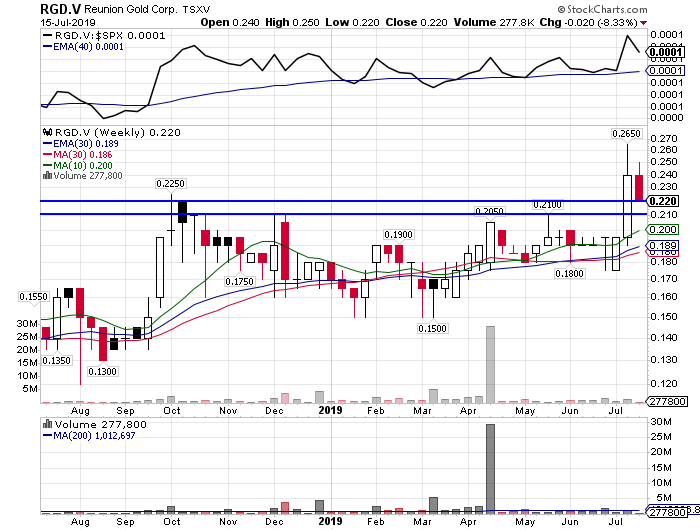The image size is (700, 530).
Task: Click the latest red candlestick in July
Action: (x=639, y=188)
